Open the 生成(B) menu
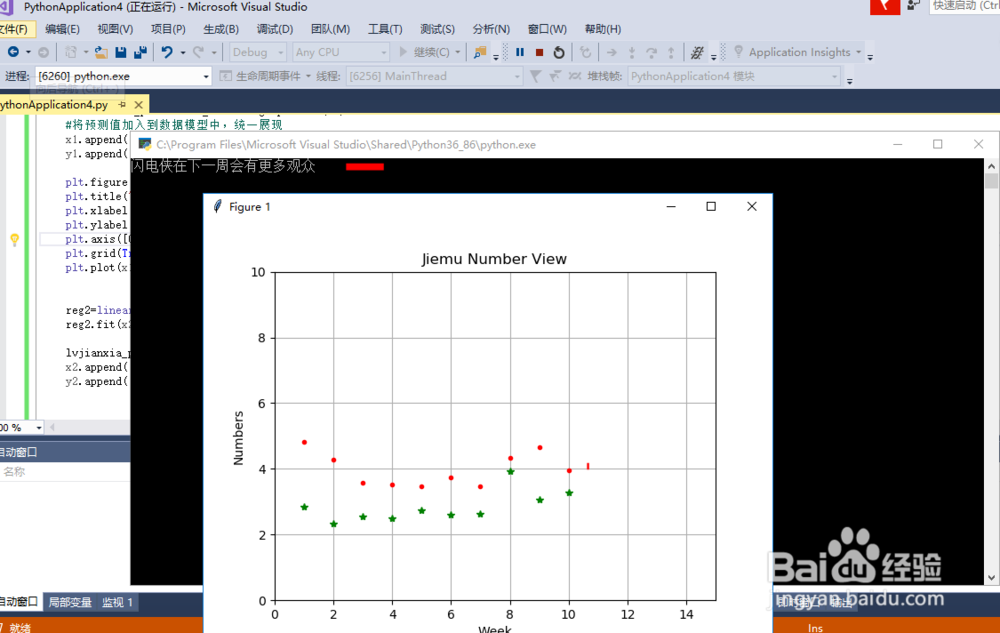1000x633 pixels. coord(221,29)
